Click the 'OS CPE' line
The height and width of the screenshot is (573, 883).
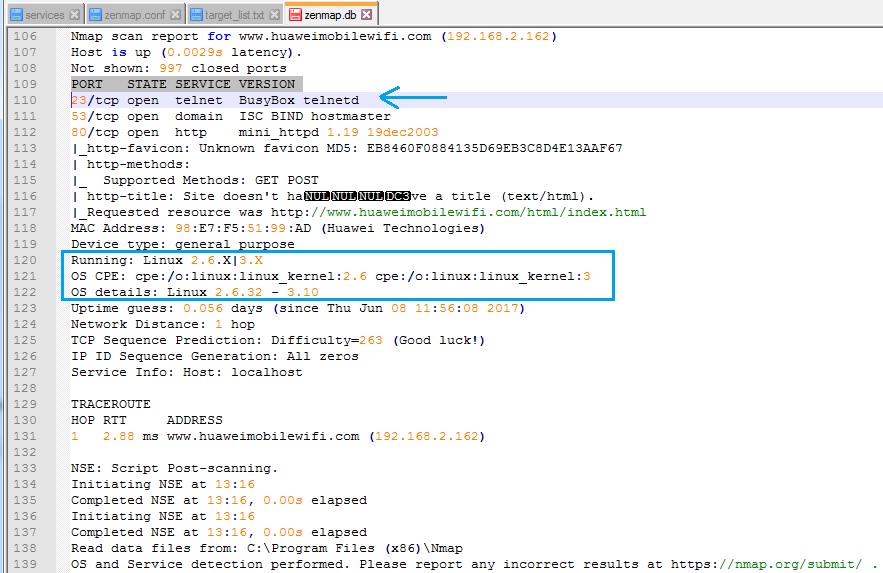point(331,276)
